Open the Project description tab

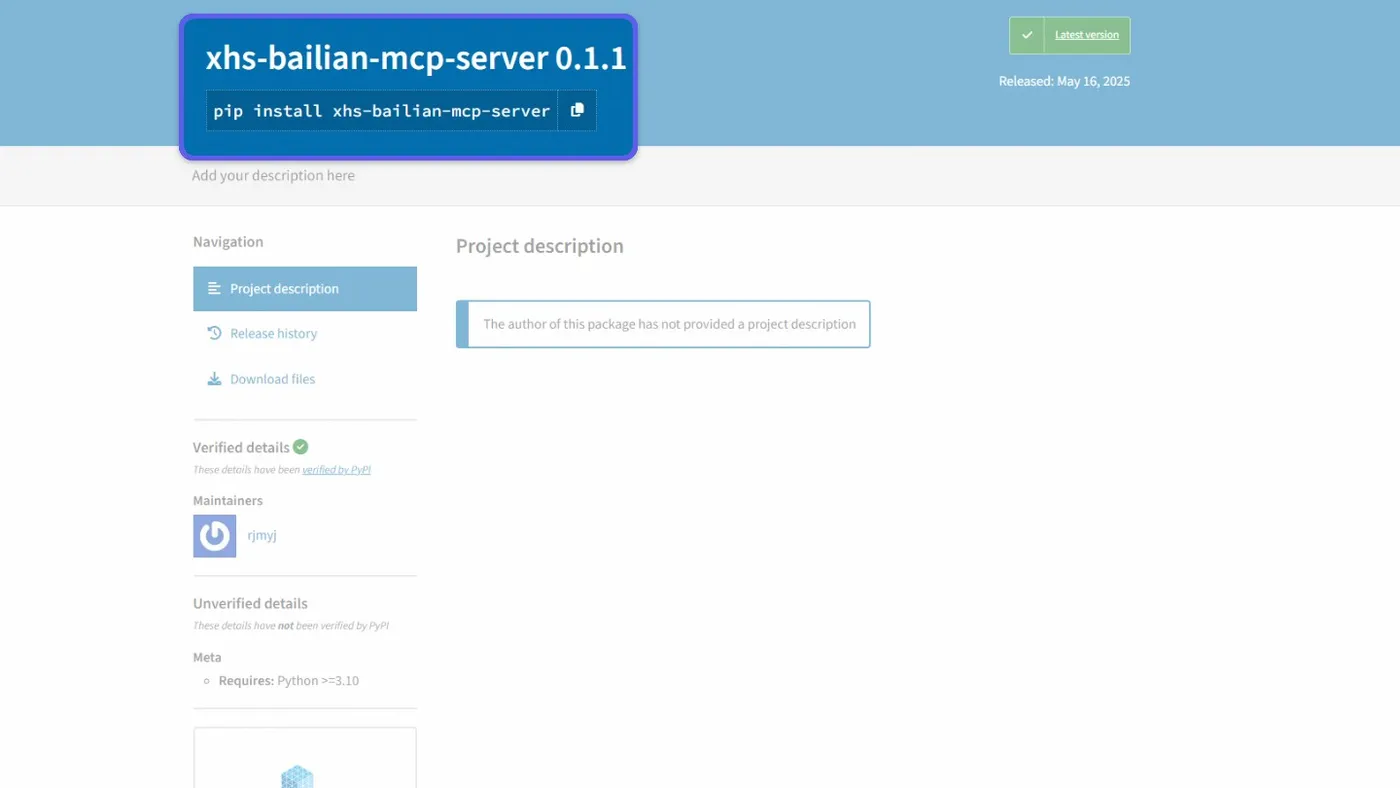click(x=305, y=289)
